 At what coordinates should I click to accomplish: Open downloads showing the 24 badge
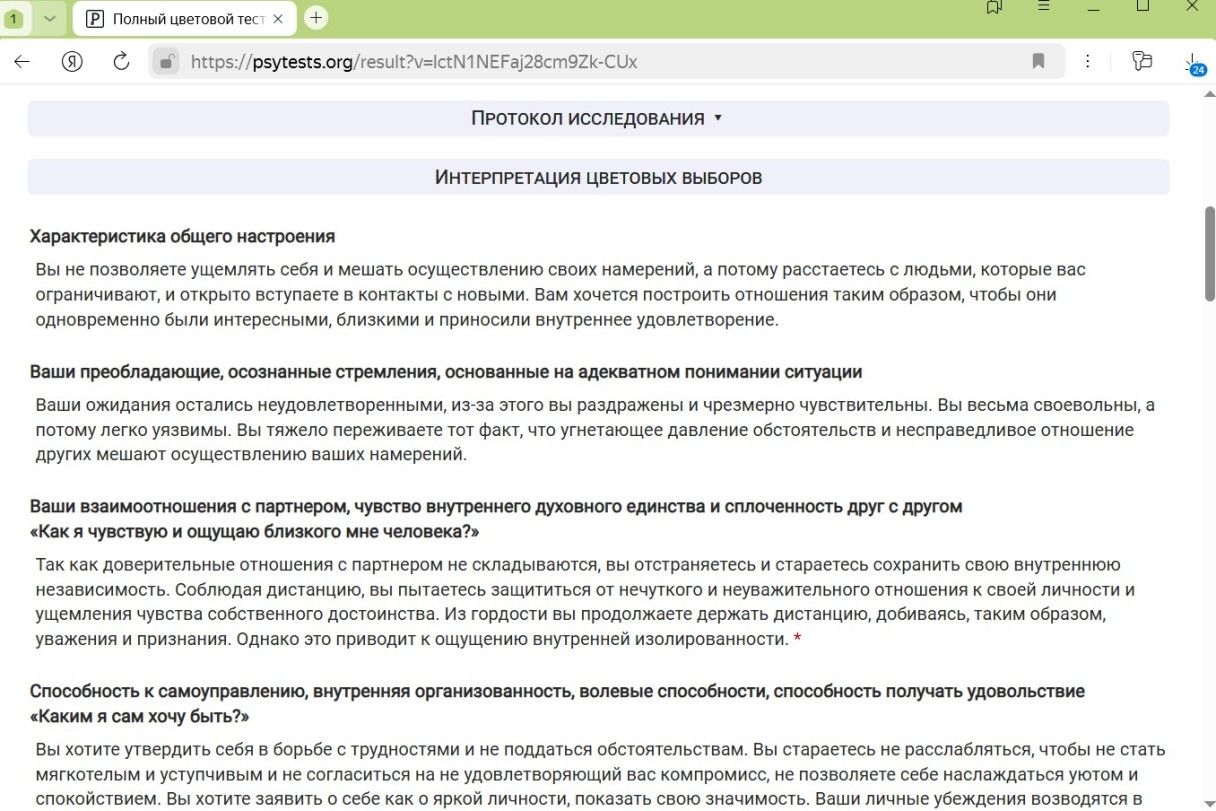(1196, 62)
